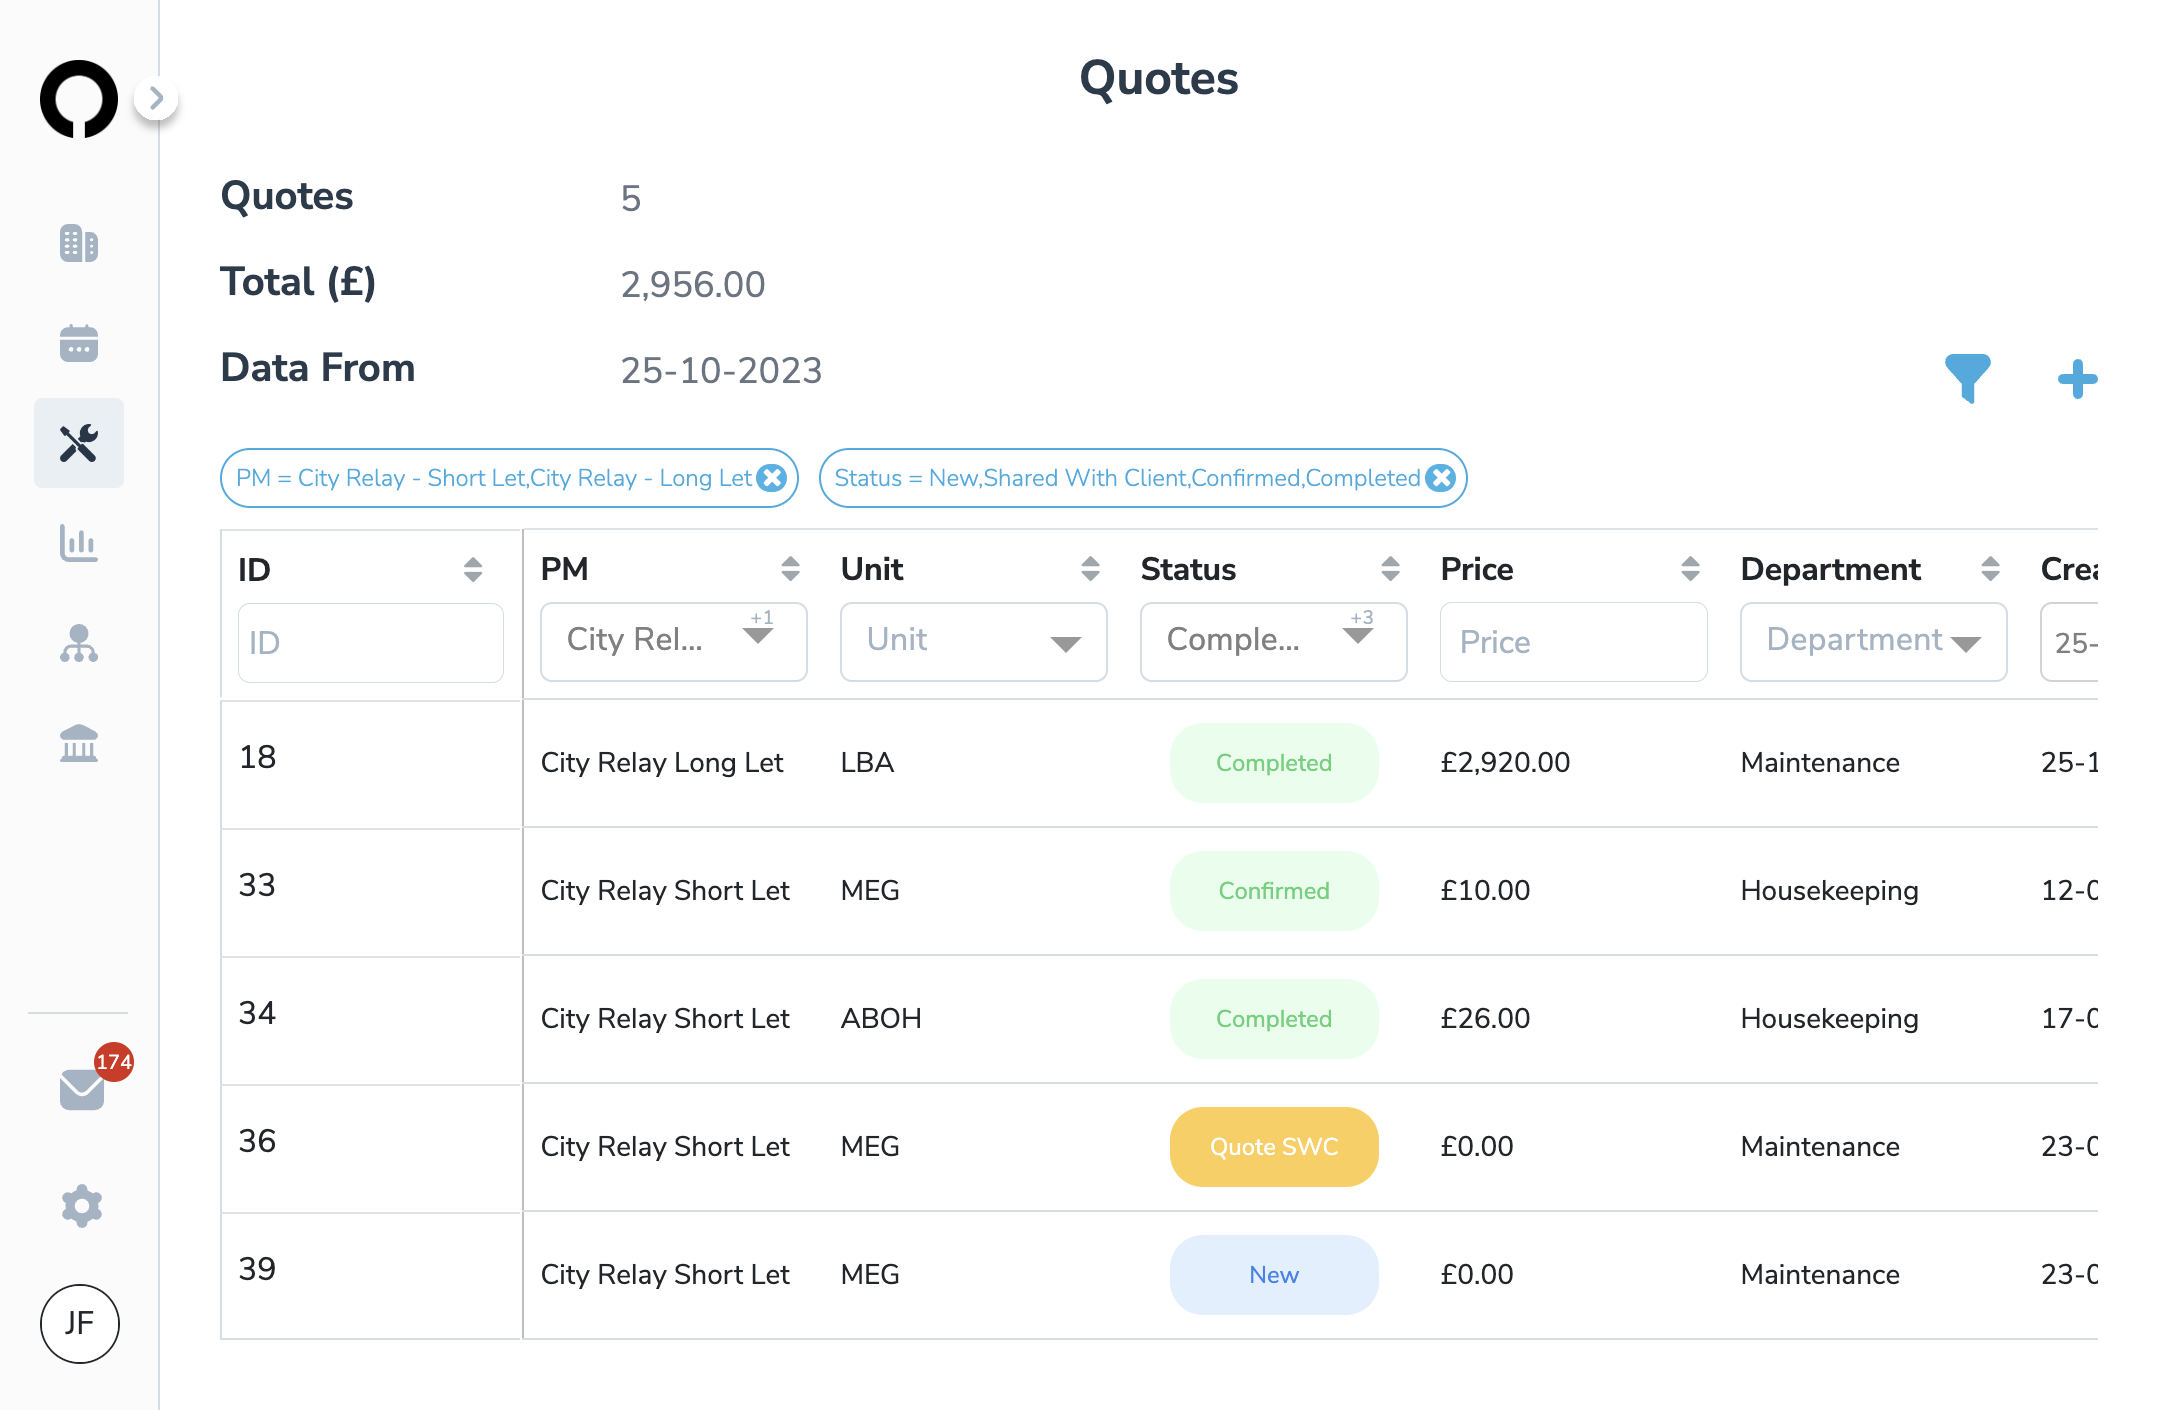This screenshot has width=2158, height=1410.
Task: Click Completed badge in ABOH row
Action: pyautogui.click(x=1274, y=1019)
